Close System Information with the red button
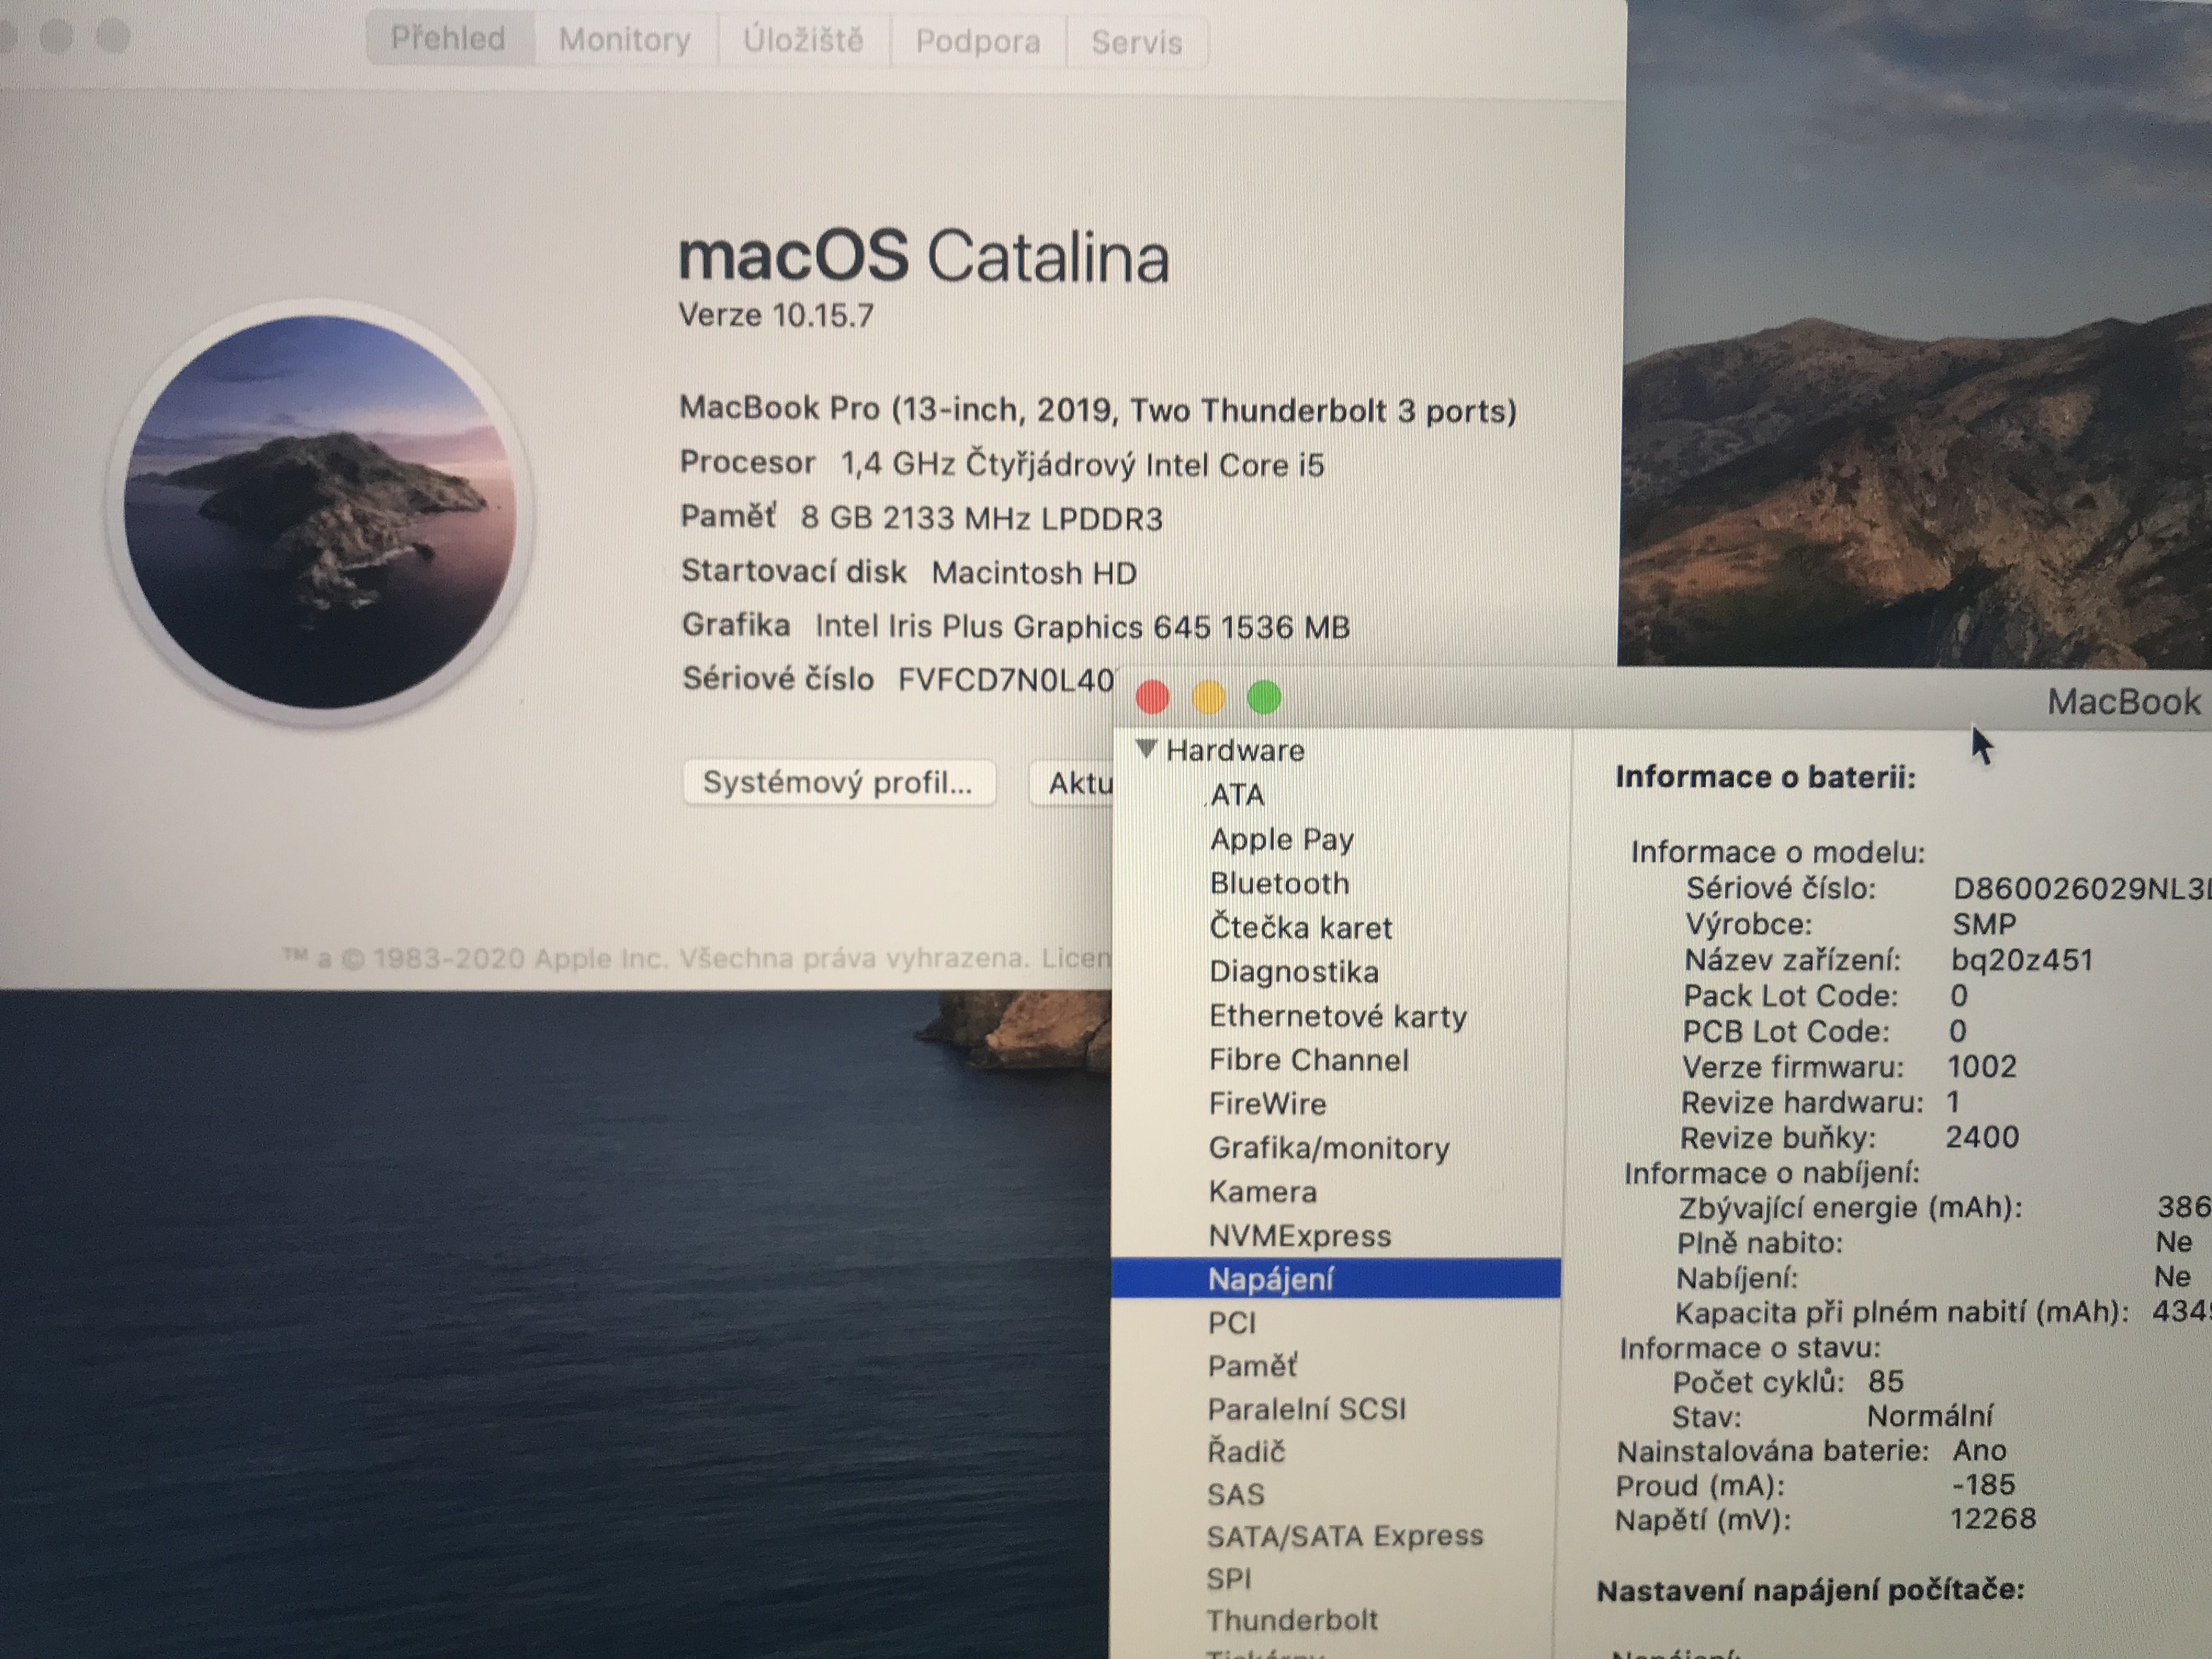Screen dimensions: 2212x1659 click(1153, 697)
